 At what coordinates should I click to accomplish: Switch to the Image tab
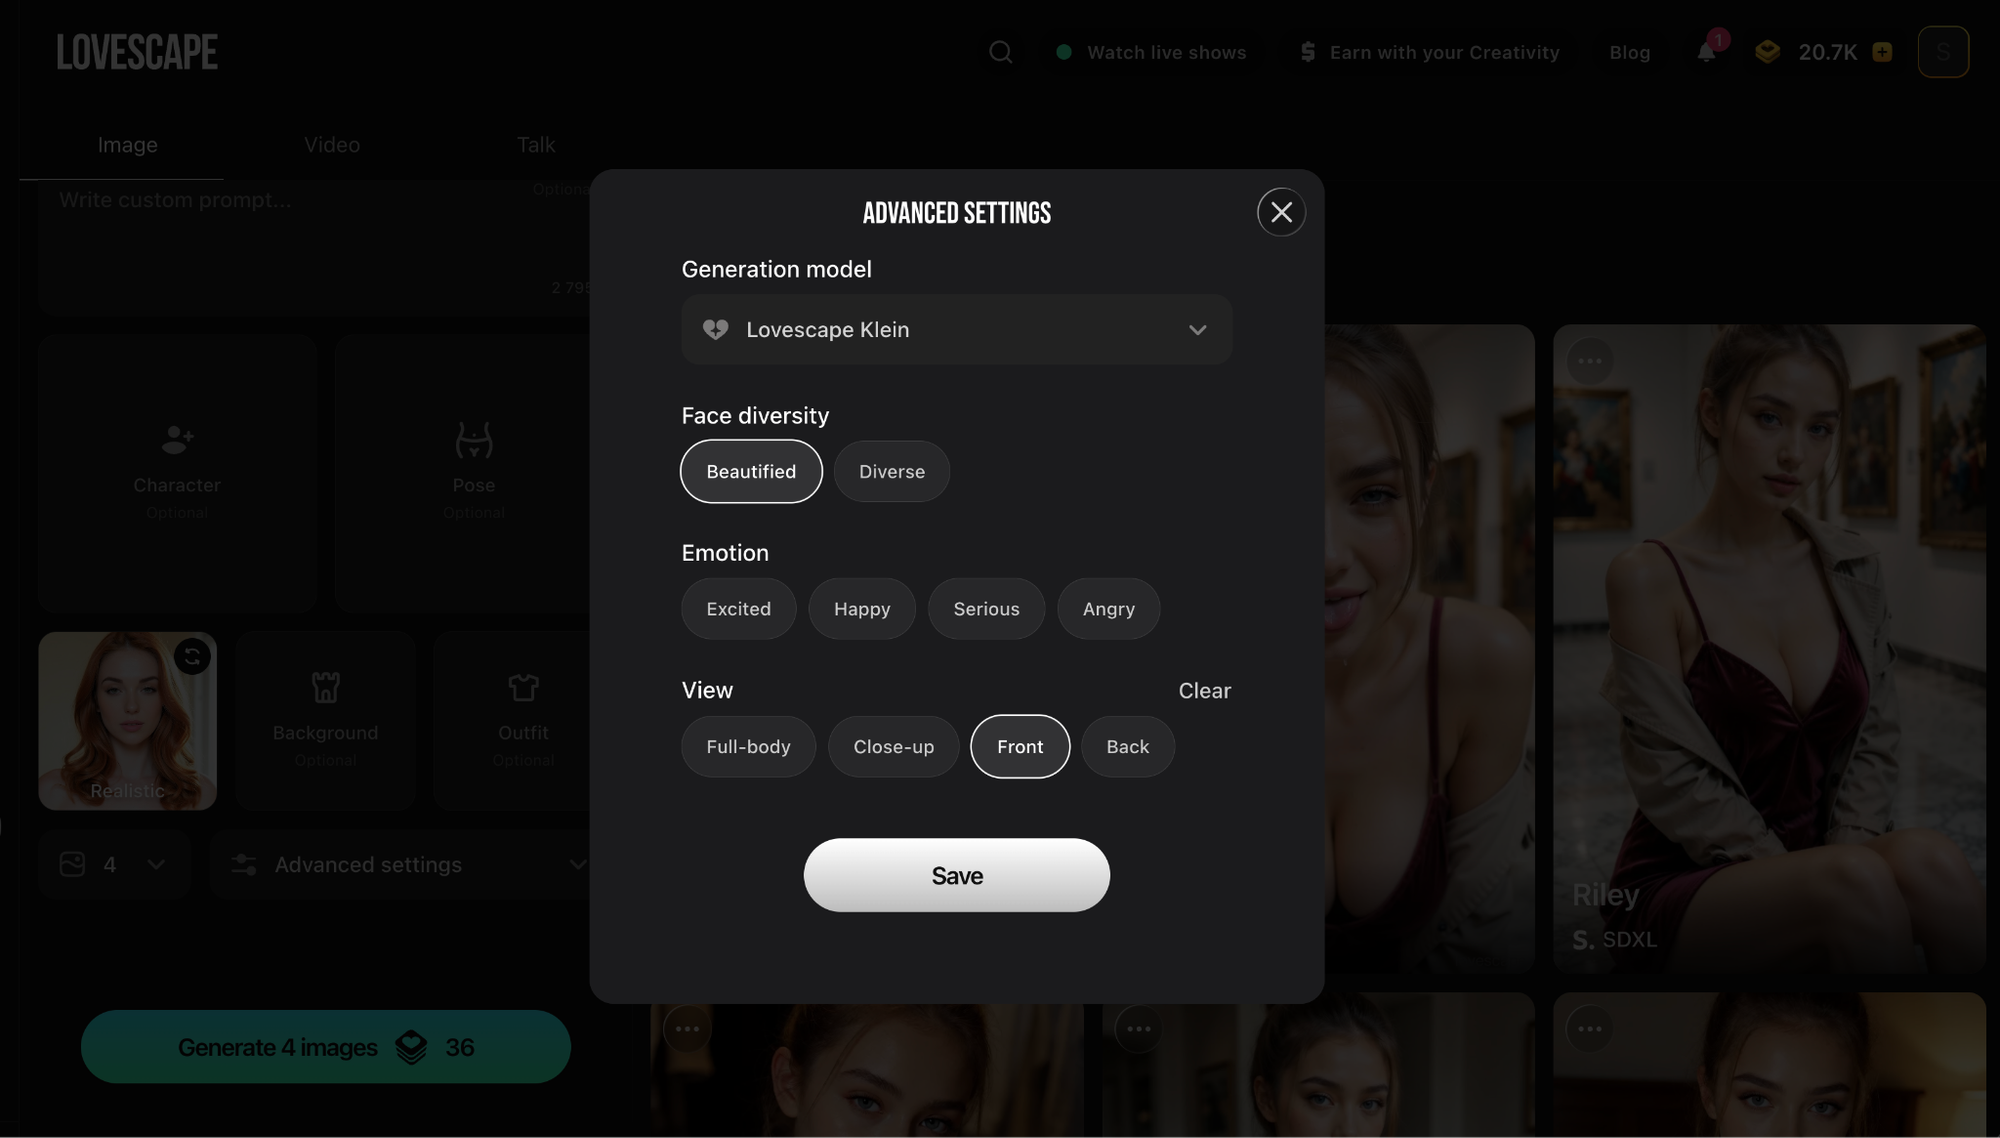click(x=127, y=145)
